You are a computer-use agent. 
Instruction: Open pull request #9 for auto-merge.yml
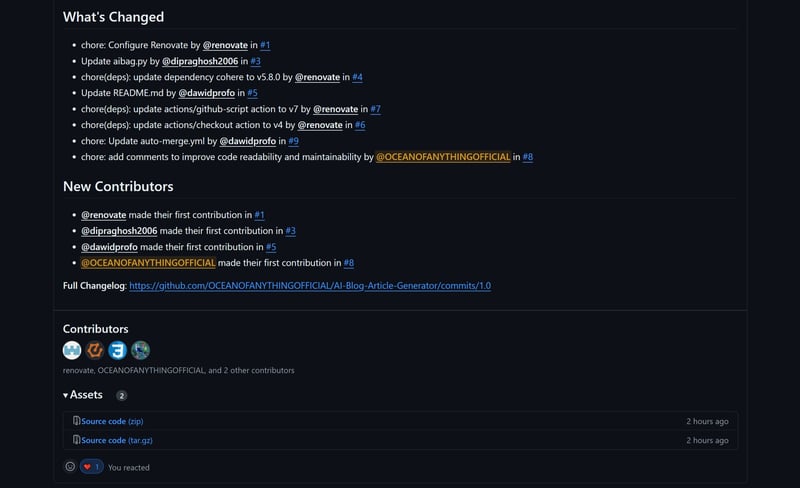(293, 141)
